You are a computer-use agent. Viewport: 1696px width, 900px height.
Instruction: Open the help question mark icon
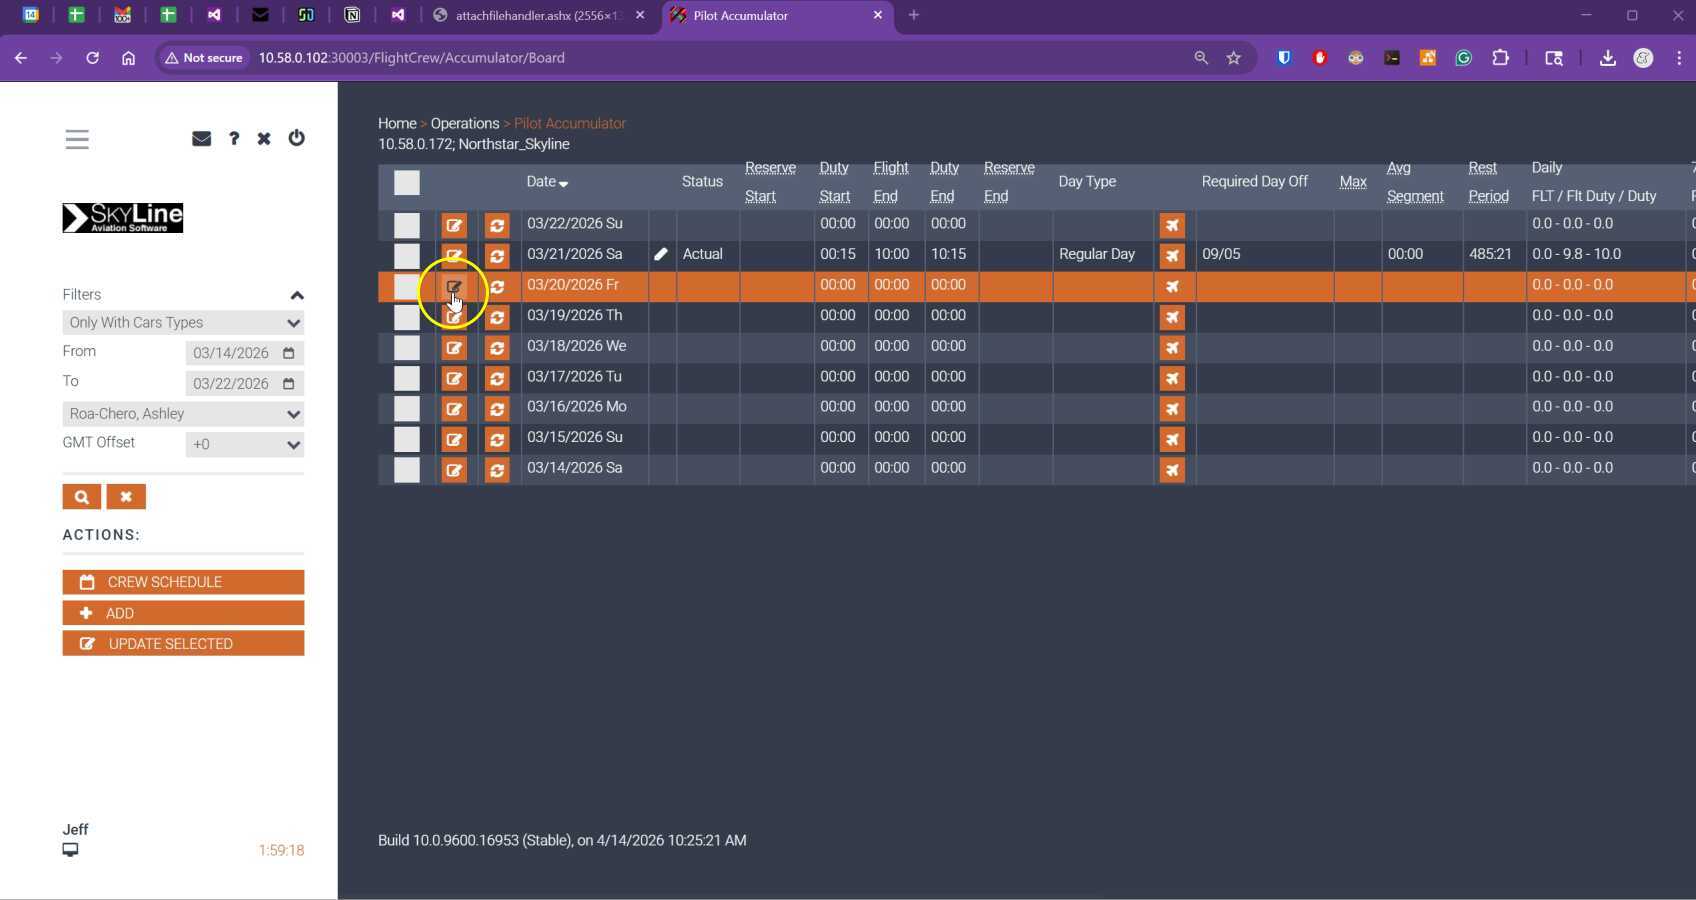pos(234,139)
